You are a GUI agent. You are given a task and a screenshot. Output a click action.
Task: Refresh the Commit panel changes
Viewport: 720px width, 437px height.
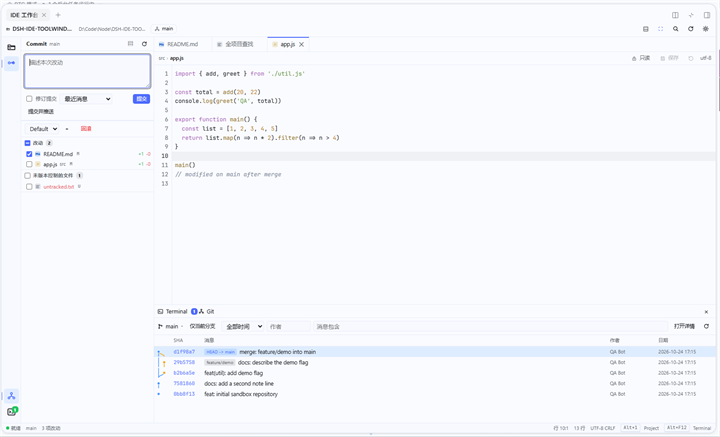tap(144, 44)
